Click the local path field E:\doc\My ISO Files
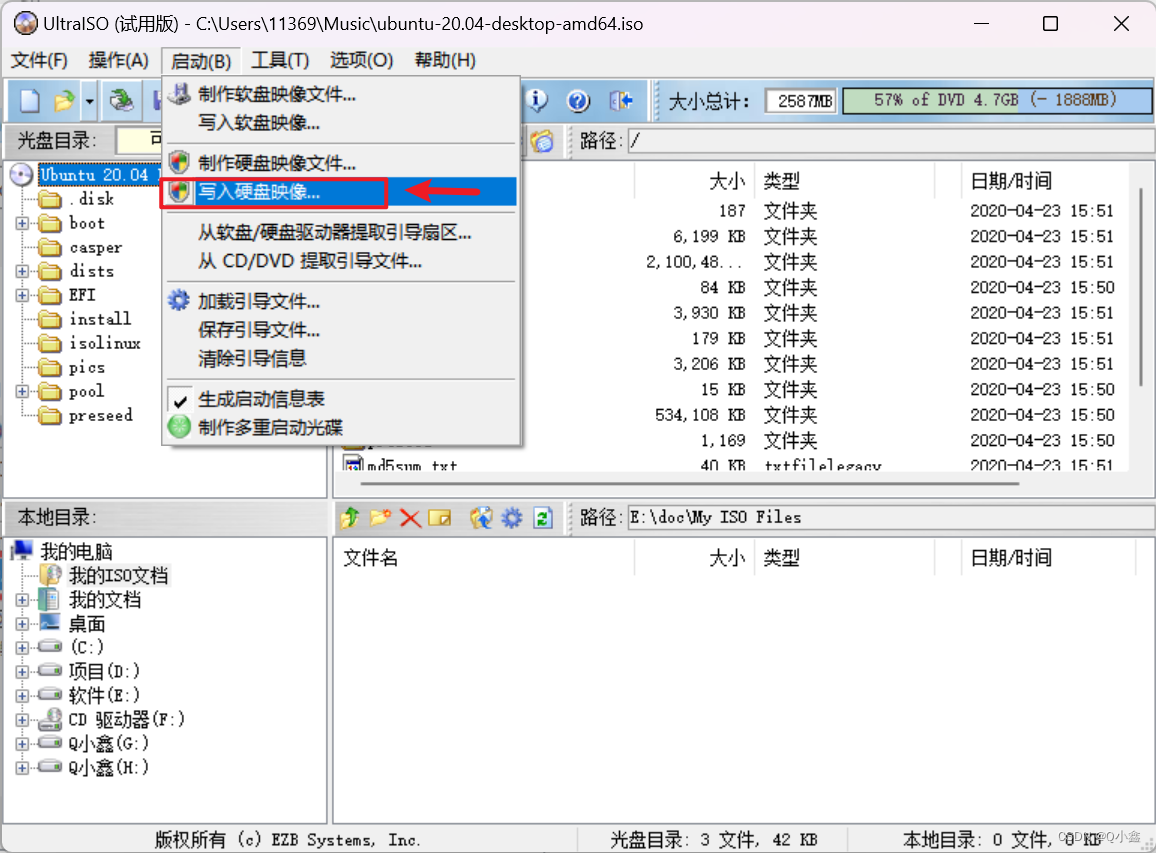Screen dimensions: 1156x853 tap(891, 518)
